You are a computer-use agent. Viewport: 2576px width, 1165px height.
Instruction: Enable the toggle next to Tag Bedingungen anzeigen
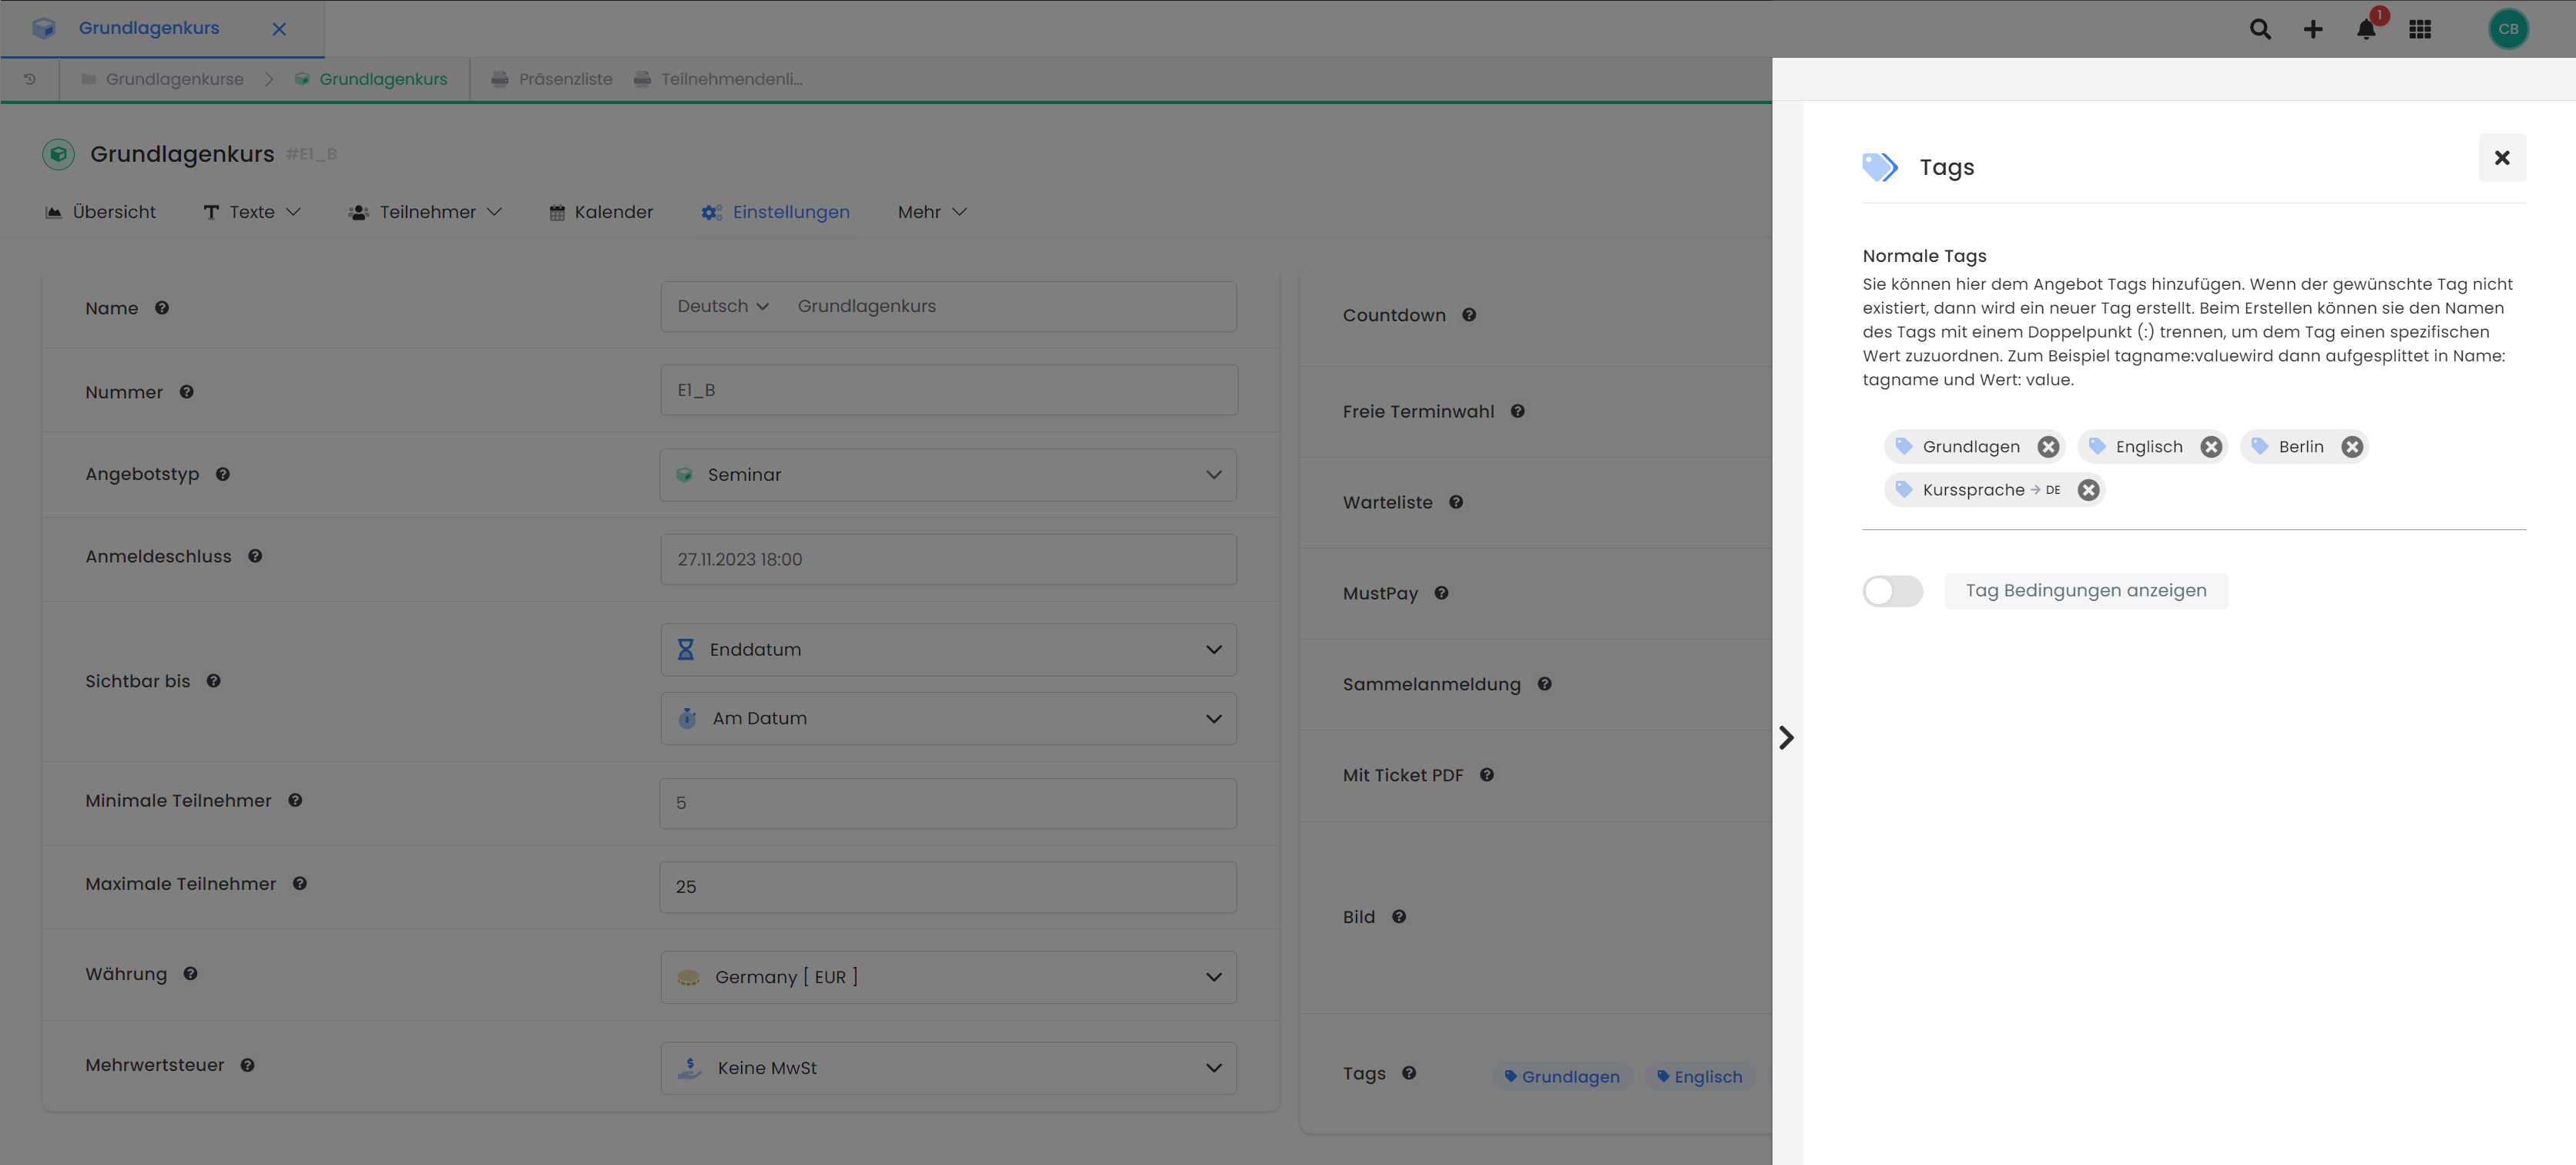click(x=1892, y=591)
